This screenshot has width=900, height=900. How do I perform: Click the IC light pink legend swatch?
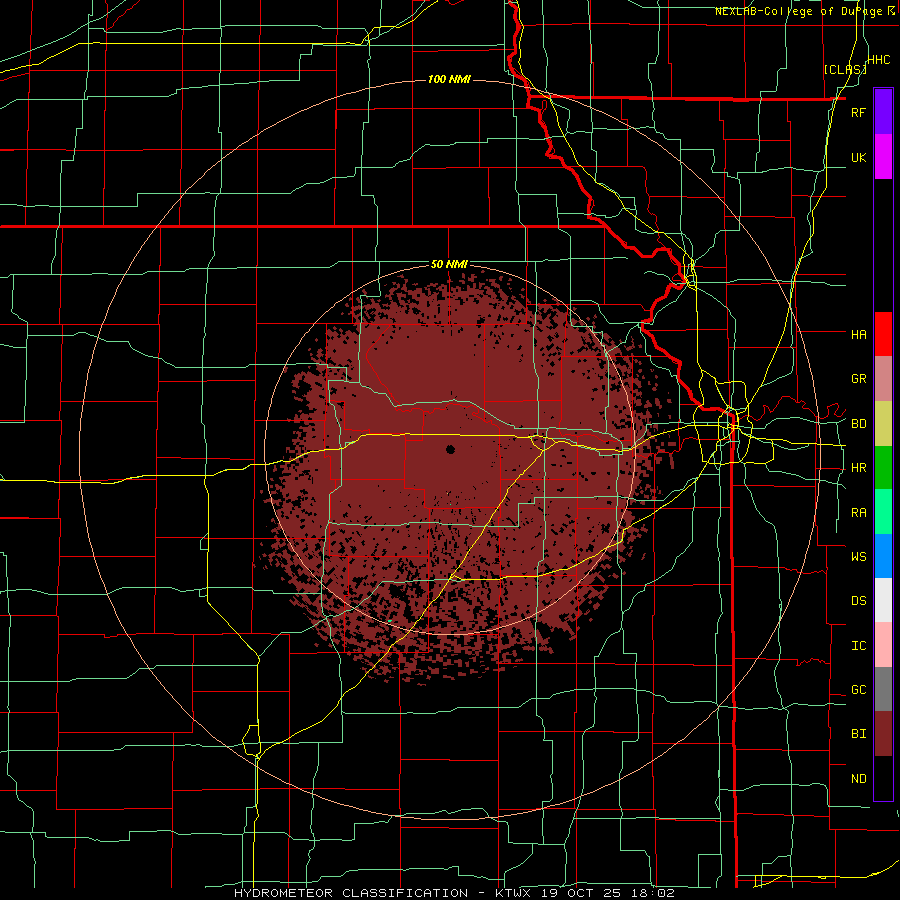pos(883,645)
